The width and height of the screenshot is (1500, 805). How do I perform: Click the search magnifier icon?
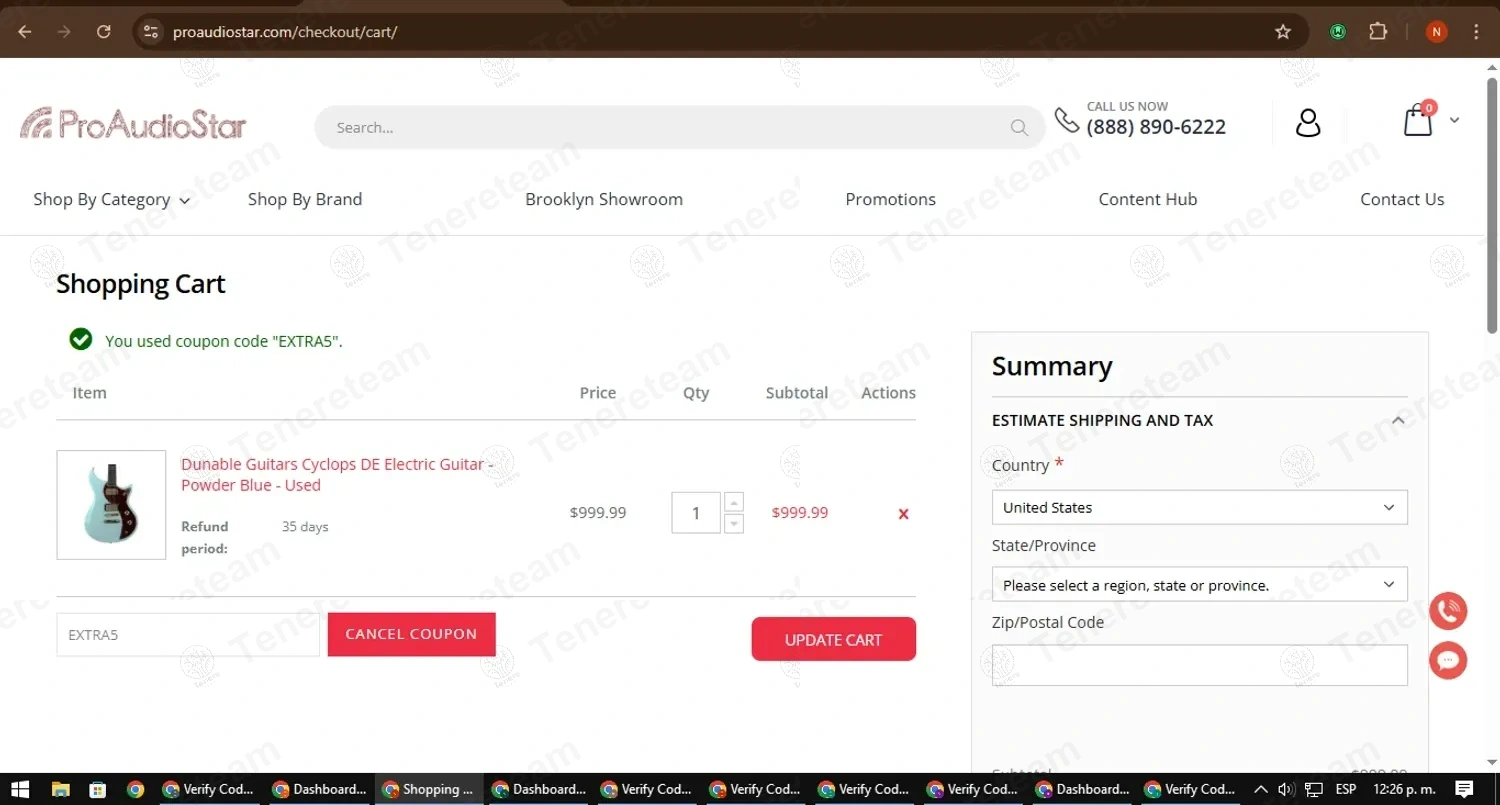pos(1019,128)
